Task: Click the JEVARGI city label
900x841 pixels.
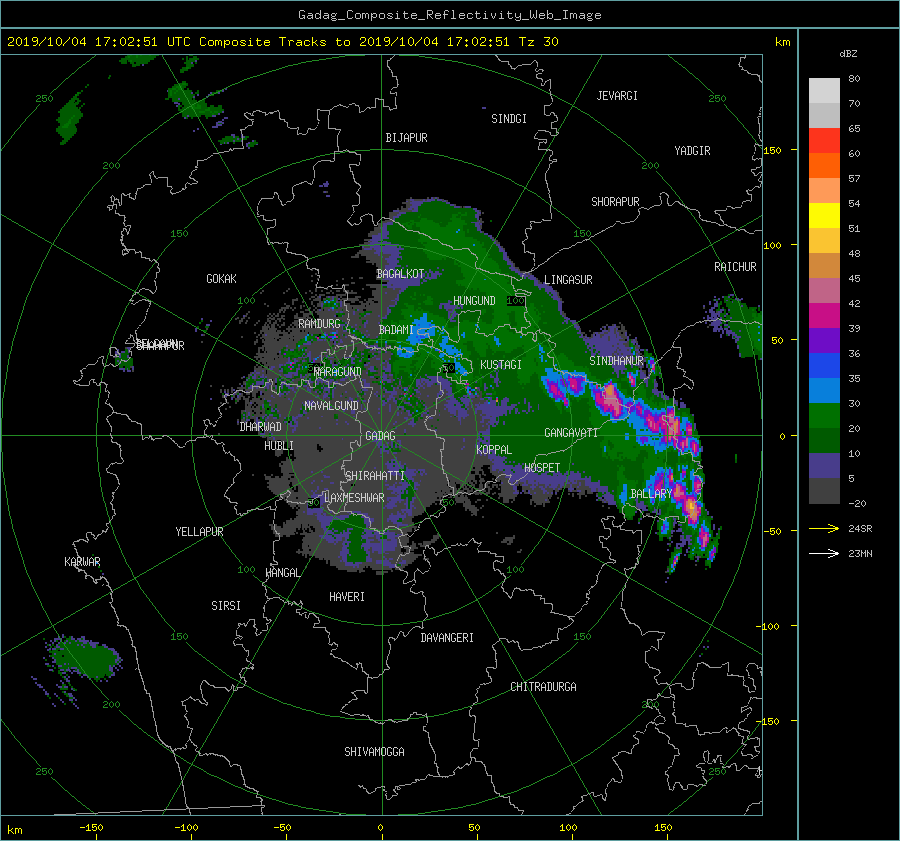Action: (617, 96)
